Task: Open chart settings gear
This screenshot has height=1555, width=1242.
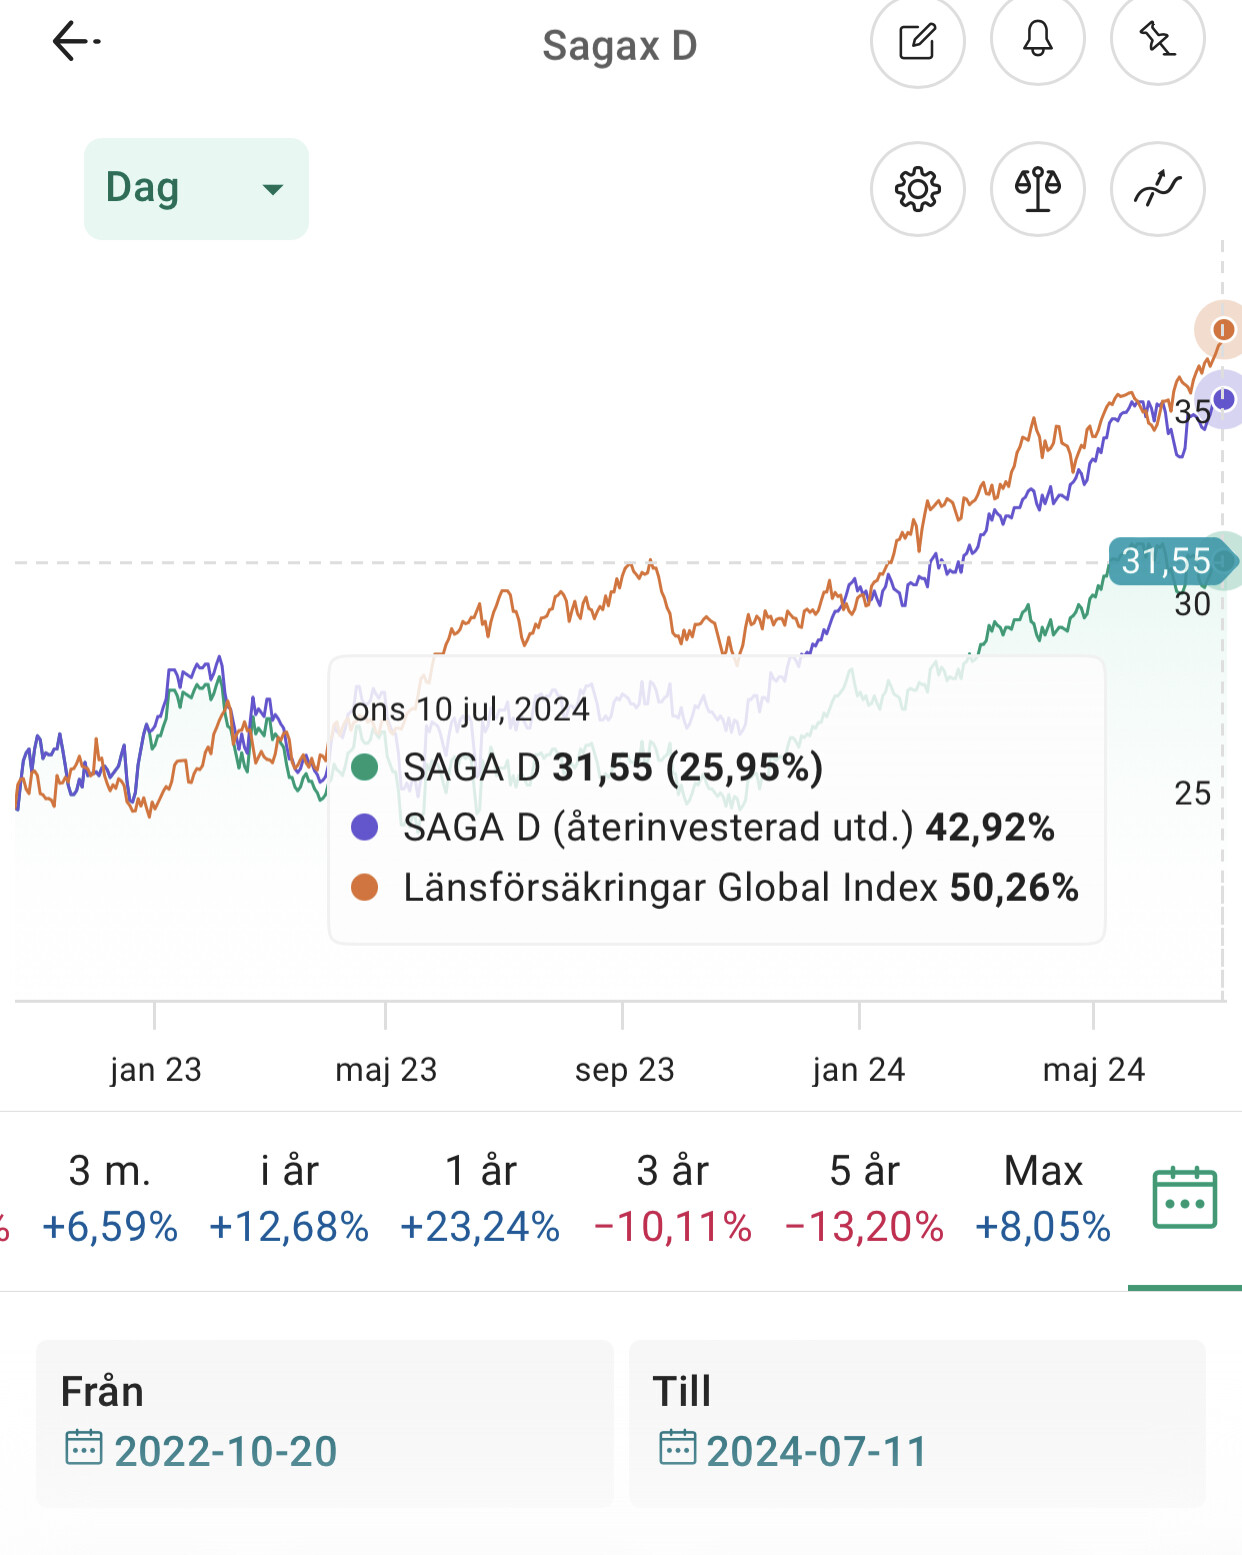Action: pos(917,189)
